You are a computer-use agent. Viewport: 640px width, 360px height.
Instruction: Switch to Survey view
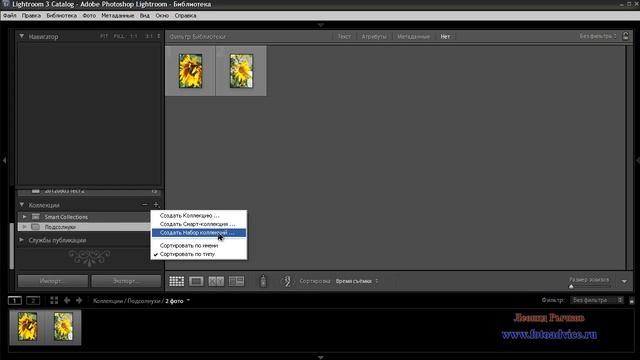(236, 281)
